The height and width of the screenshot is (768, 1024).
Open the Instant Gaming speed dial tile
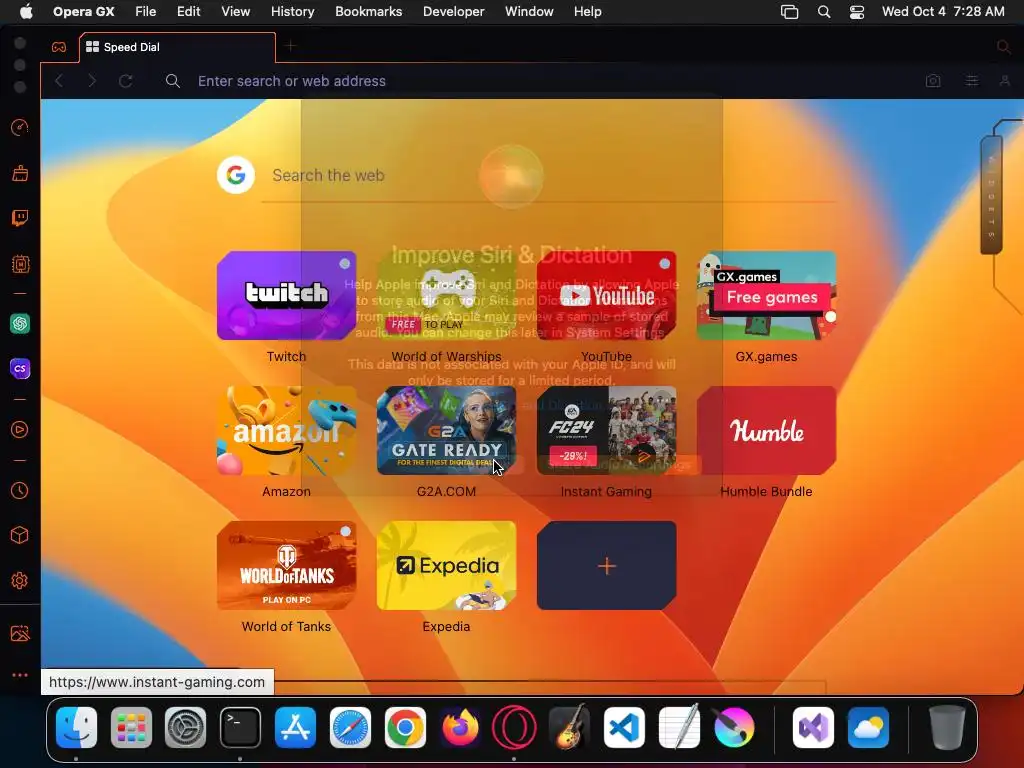click(x=606, y=430)
